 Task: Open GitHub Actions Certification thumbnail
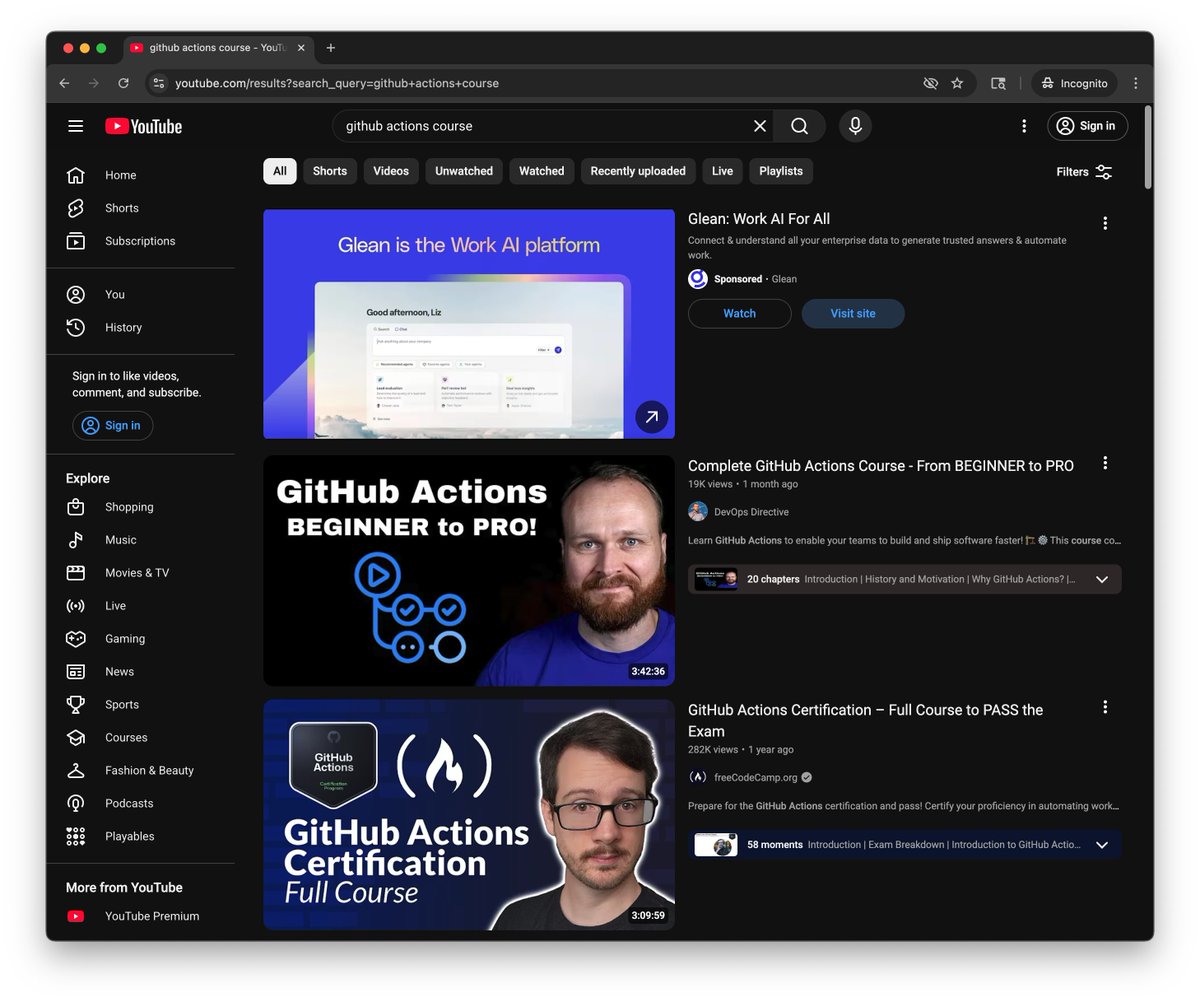point(469,815)
